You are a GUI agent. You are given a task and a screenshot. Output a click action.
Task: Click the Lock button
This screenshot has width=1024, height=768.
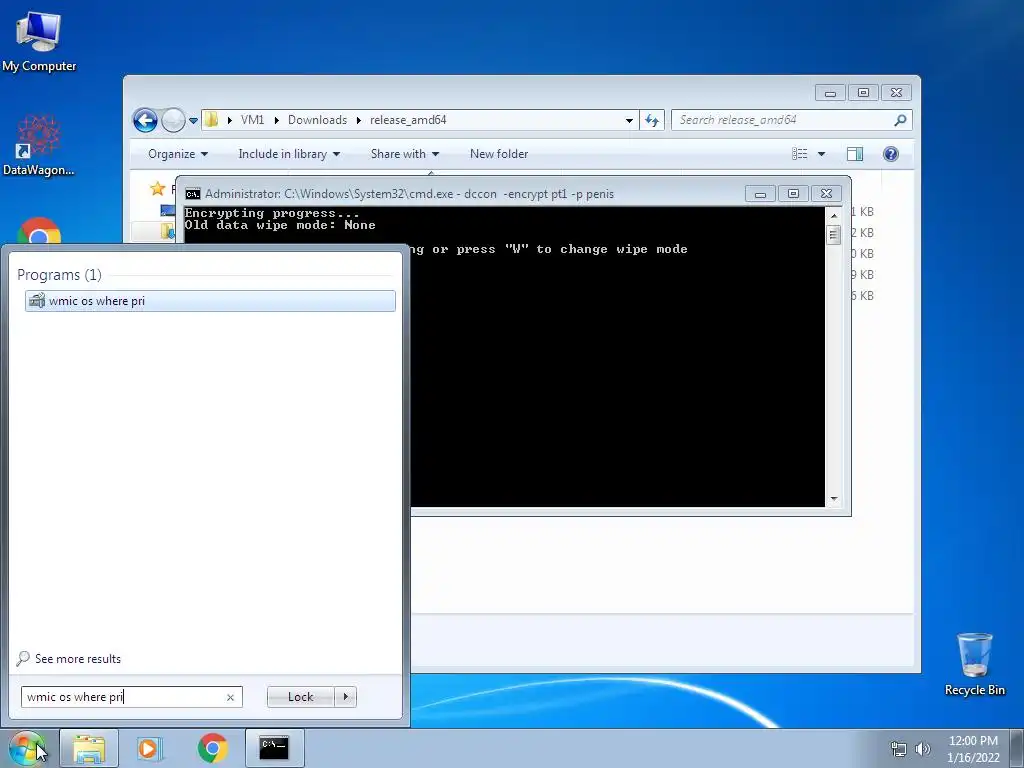300,697
